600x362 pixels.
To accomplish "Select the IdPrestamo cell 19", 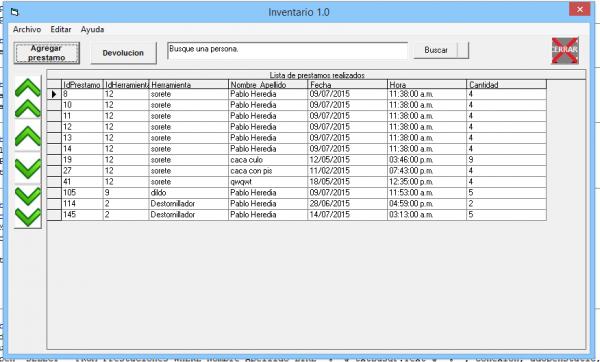I will coord(82,160).
